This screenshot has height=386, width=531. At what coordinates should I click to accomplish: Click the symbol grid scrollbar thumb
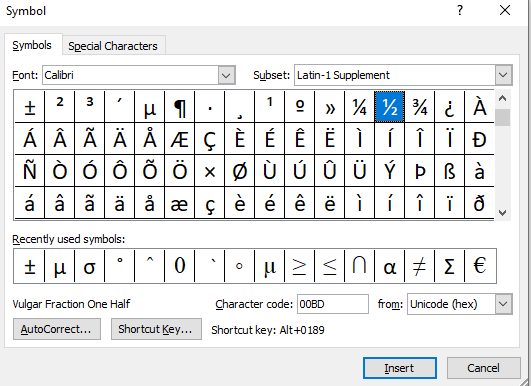pos(503,117)
